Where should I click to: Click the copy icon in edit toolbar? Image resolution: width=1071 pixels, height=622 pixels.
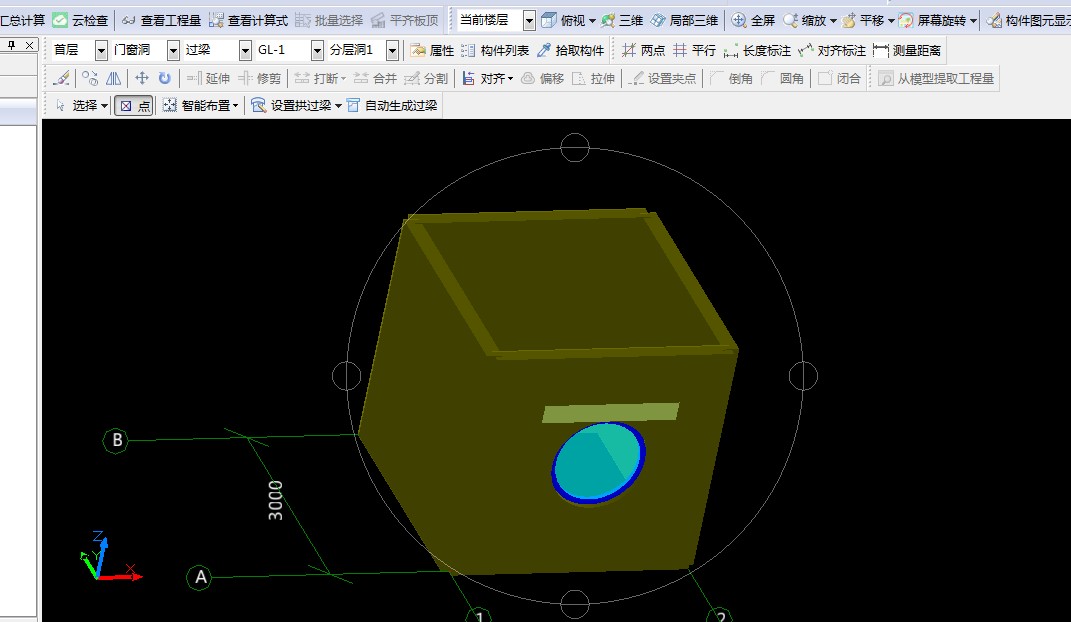click(x=89, y=79)
